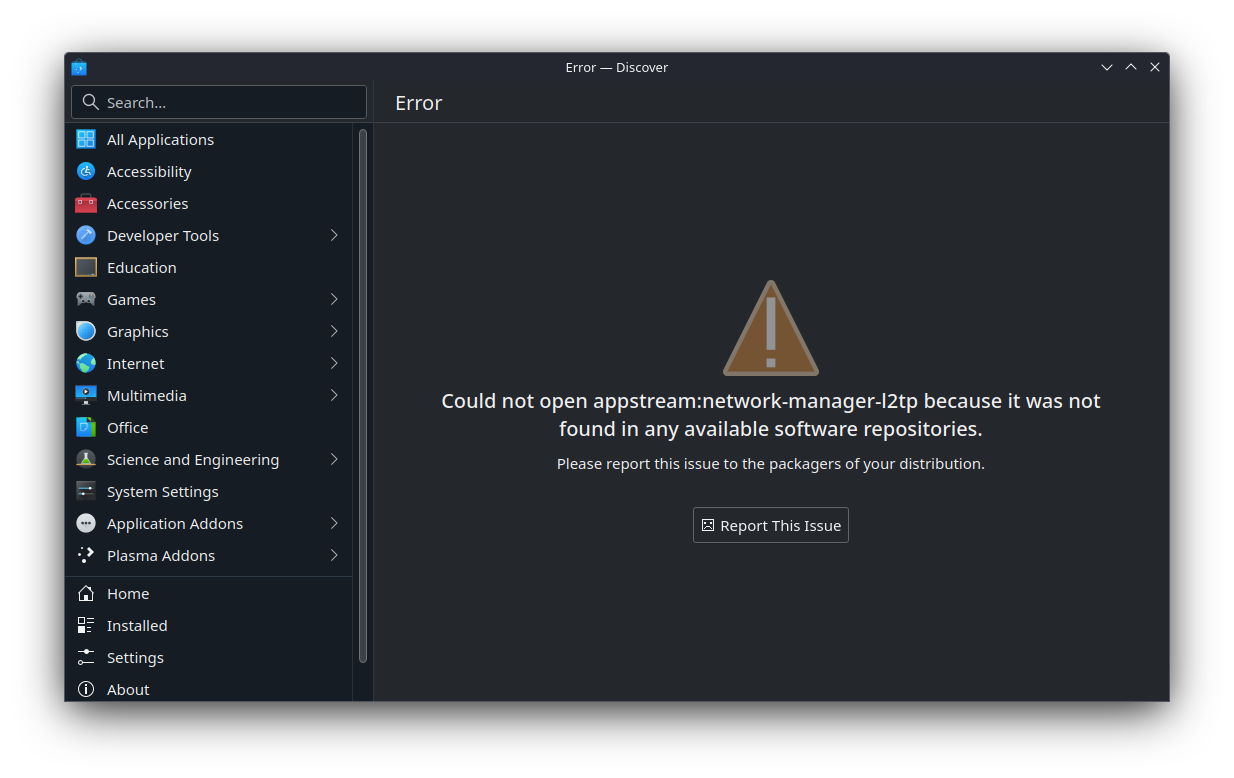This screenshot has height=778, width=1234.
Task: Select the Education category label
Action: pos(142,268)
